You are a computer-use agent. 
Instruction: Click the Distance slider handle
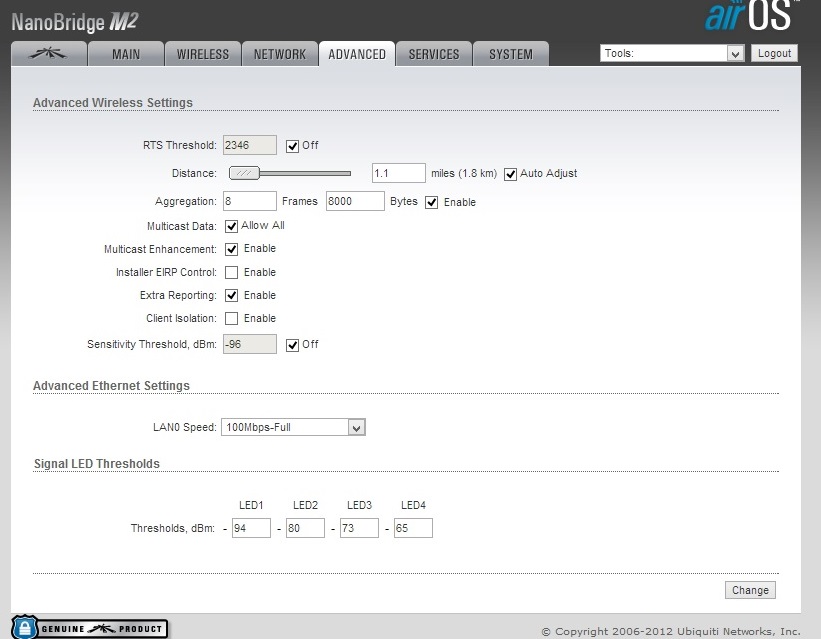pyautogui.click(x=245, y=173)
